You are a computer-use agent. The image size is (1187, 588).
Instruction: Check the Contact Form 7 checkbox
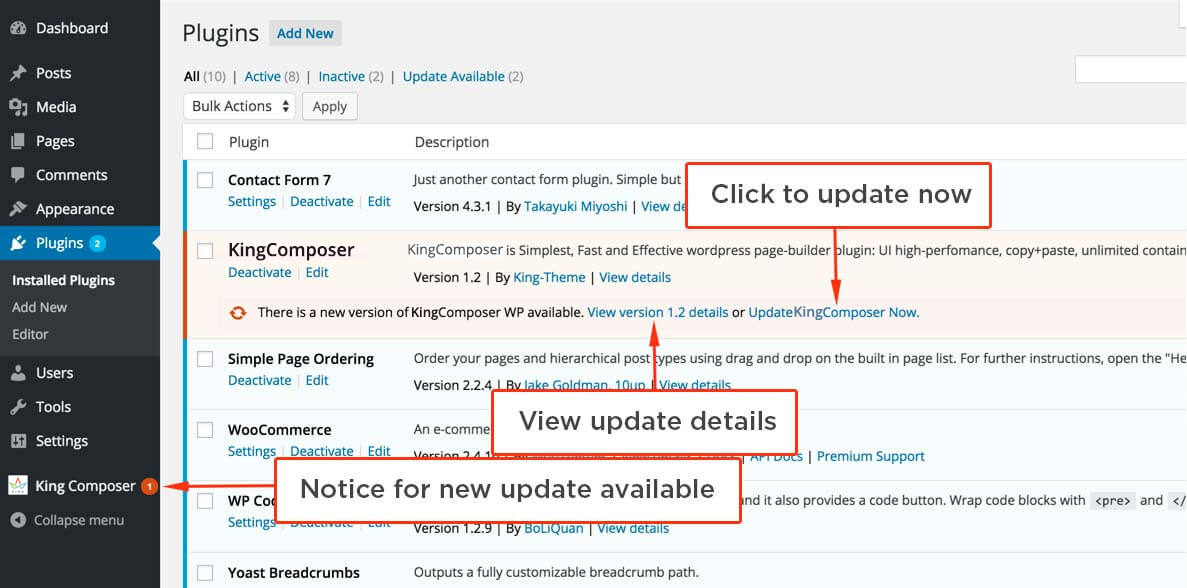205,180
